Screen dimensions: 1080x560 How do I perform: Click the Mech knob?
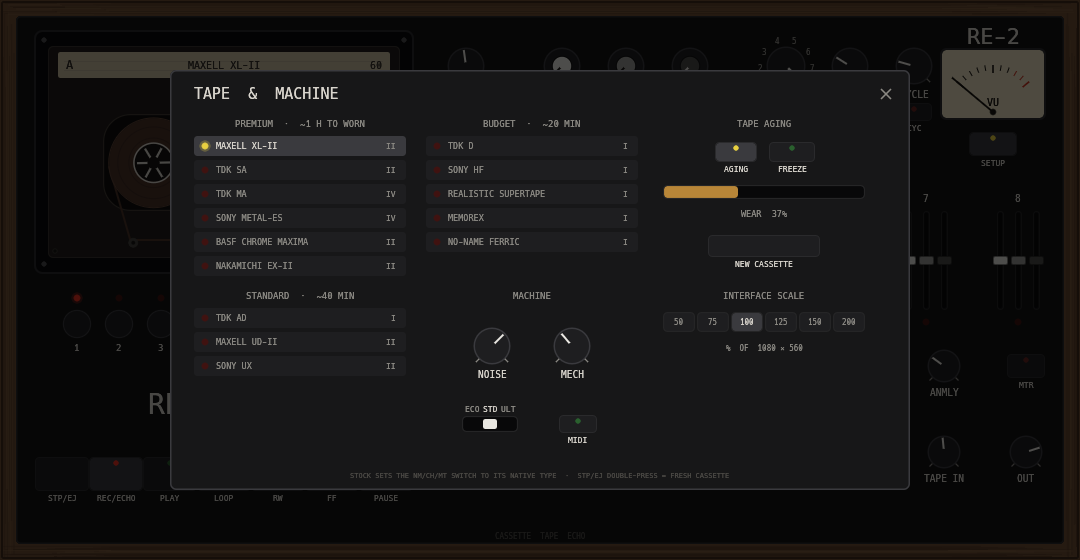[x=572, y=346]
